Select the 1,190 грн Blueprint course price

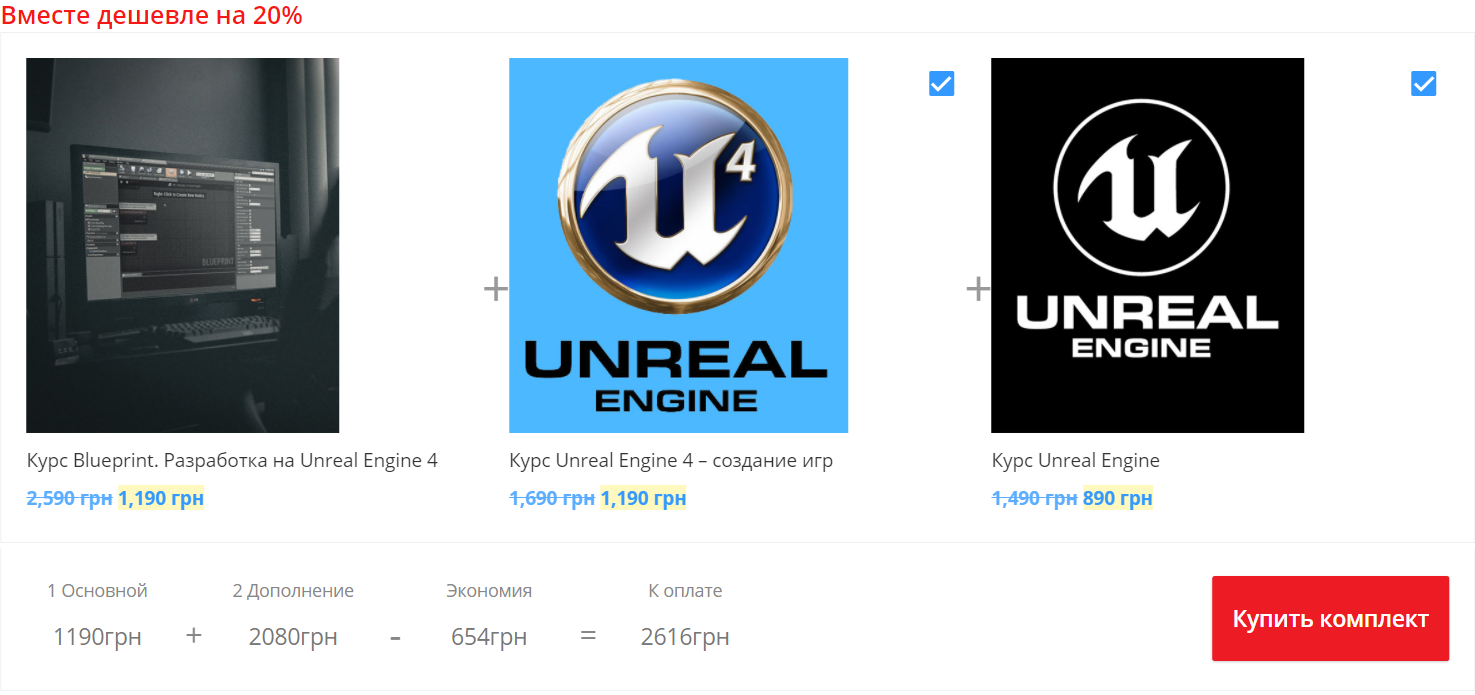161,498
